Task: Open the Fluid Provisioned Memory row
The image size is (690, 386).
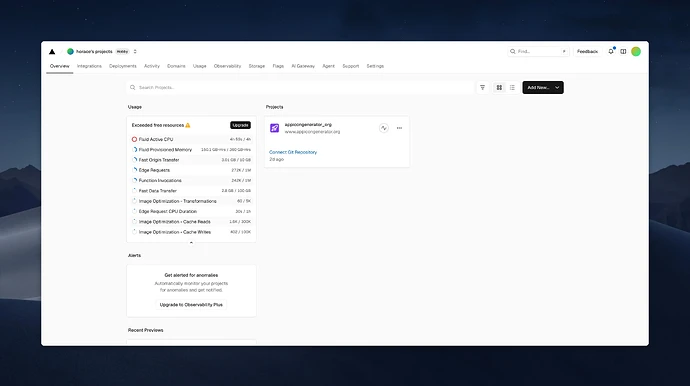Action: 191,150
